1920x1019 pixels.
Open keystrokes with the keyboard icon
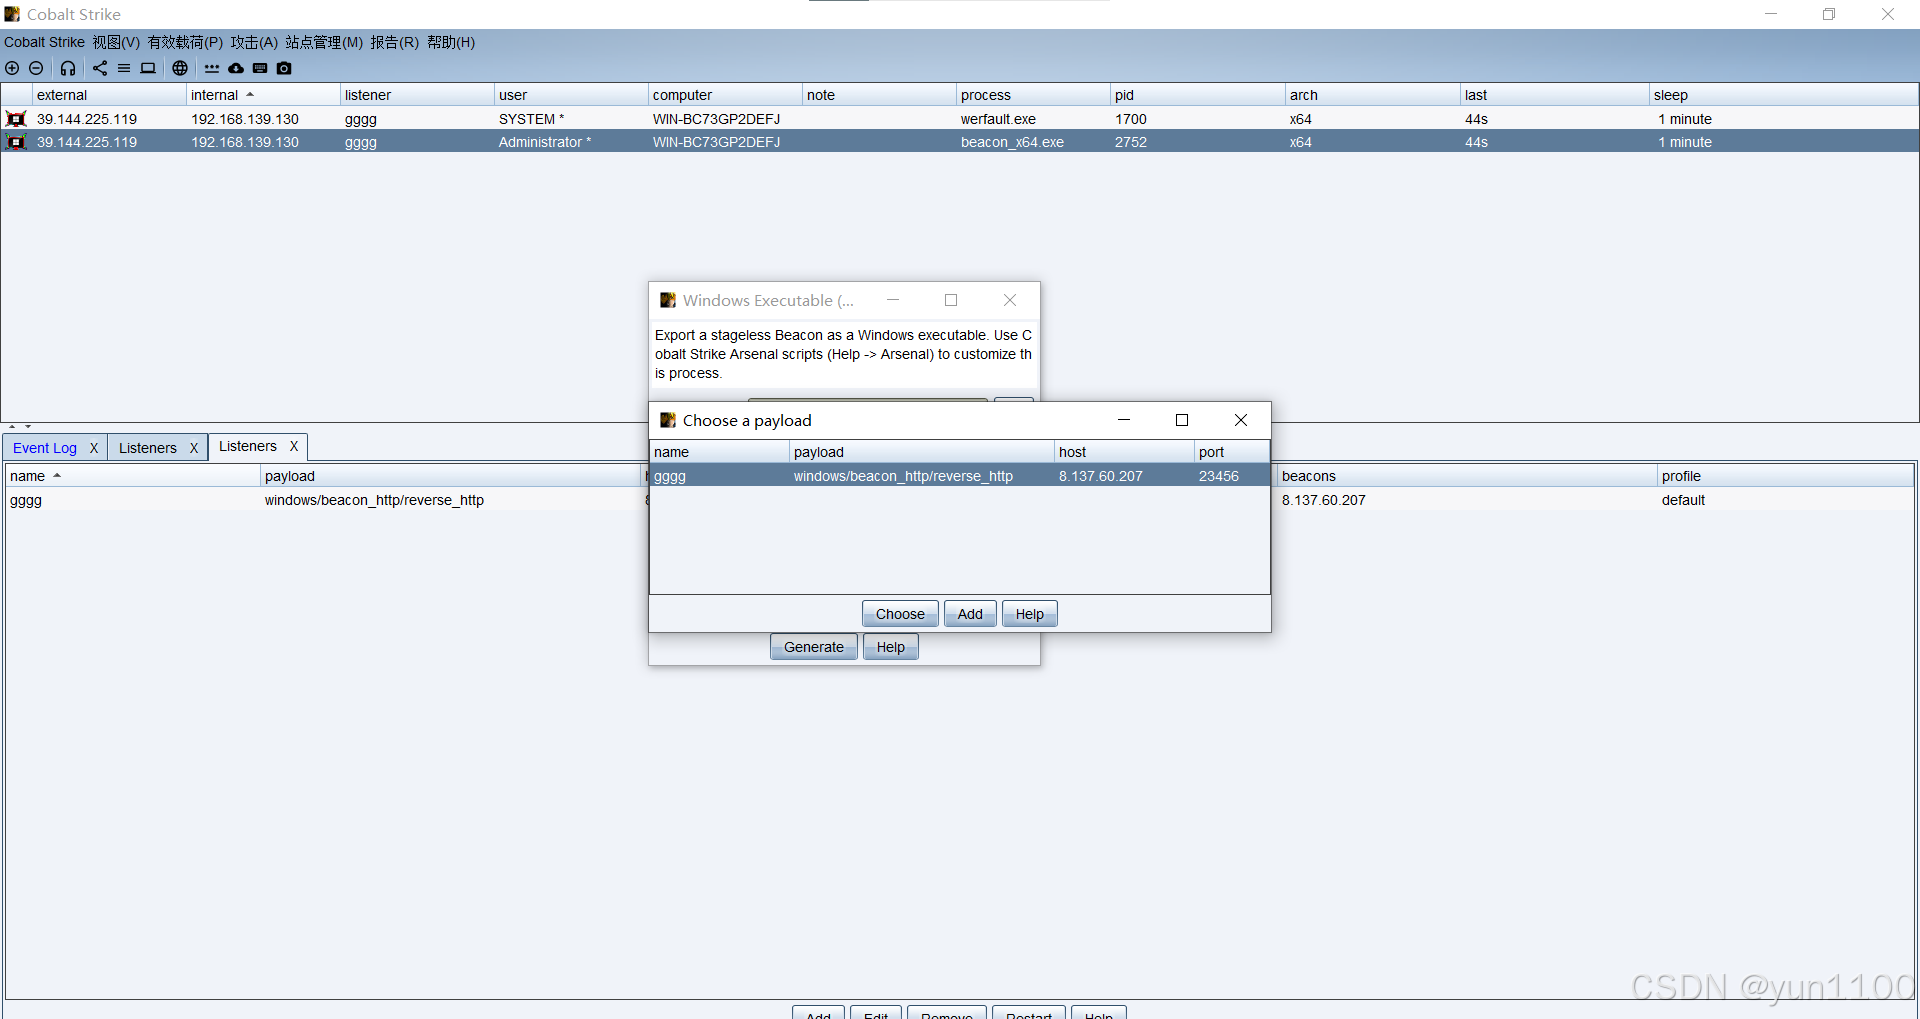point(260,68)
